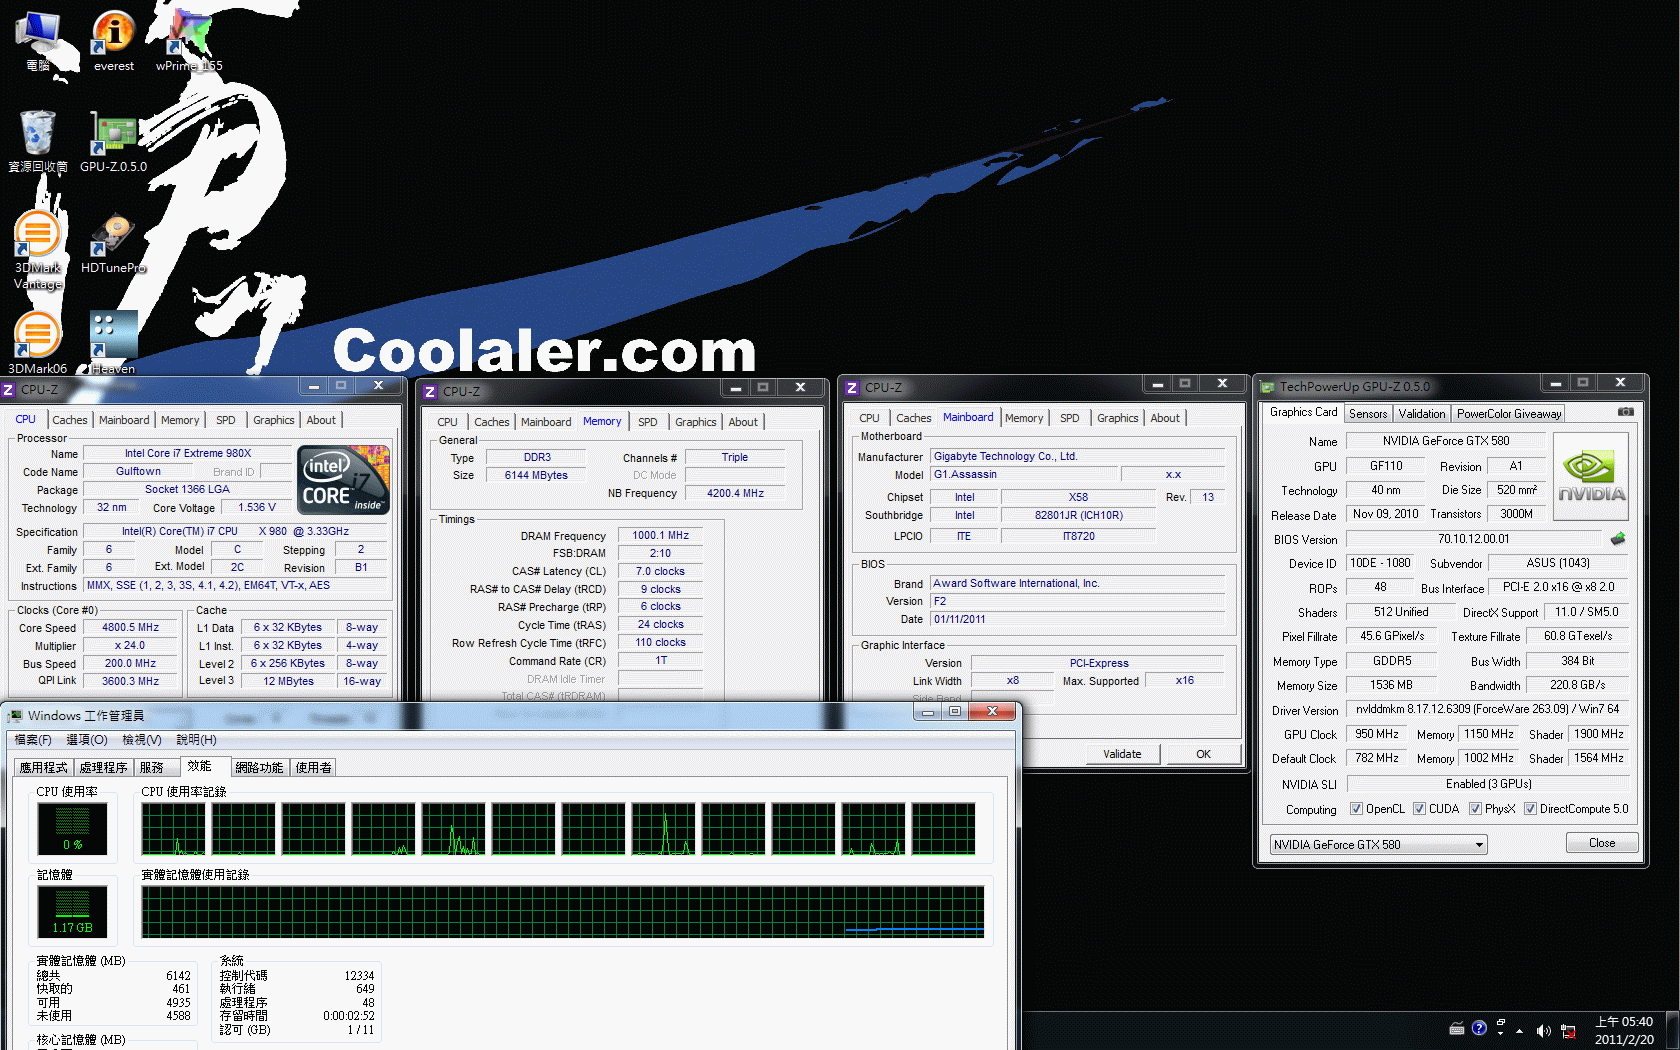This screenshot has width=1680, height=1050.
Task: Toggle the CUDA checkbox in GPU-Z
Action: 1419,809
